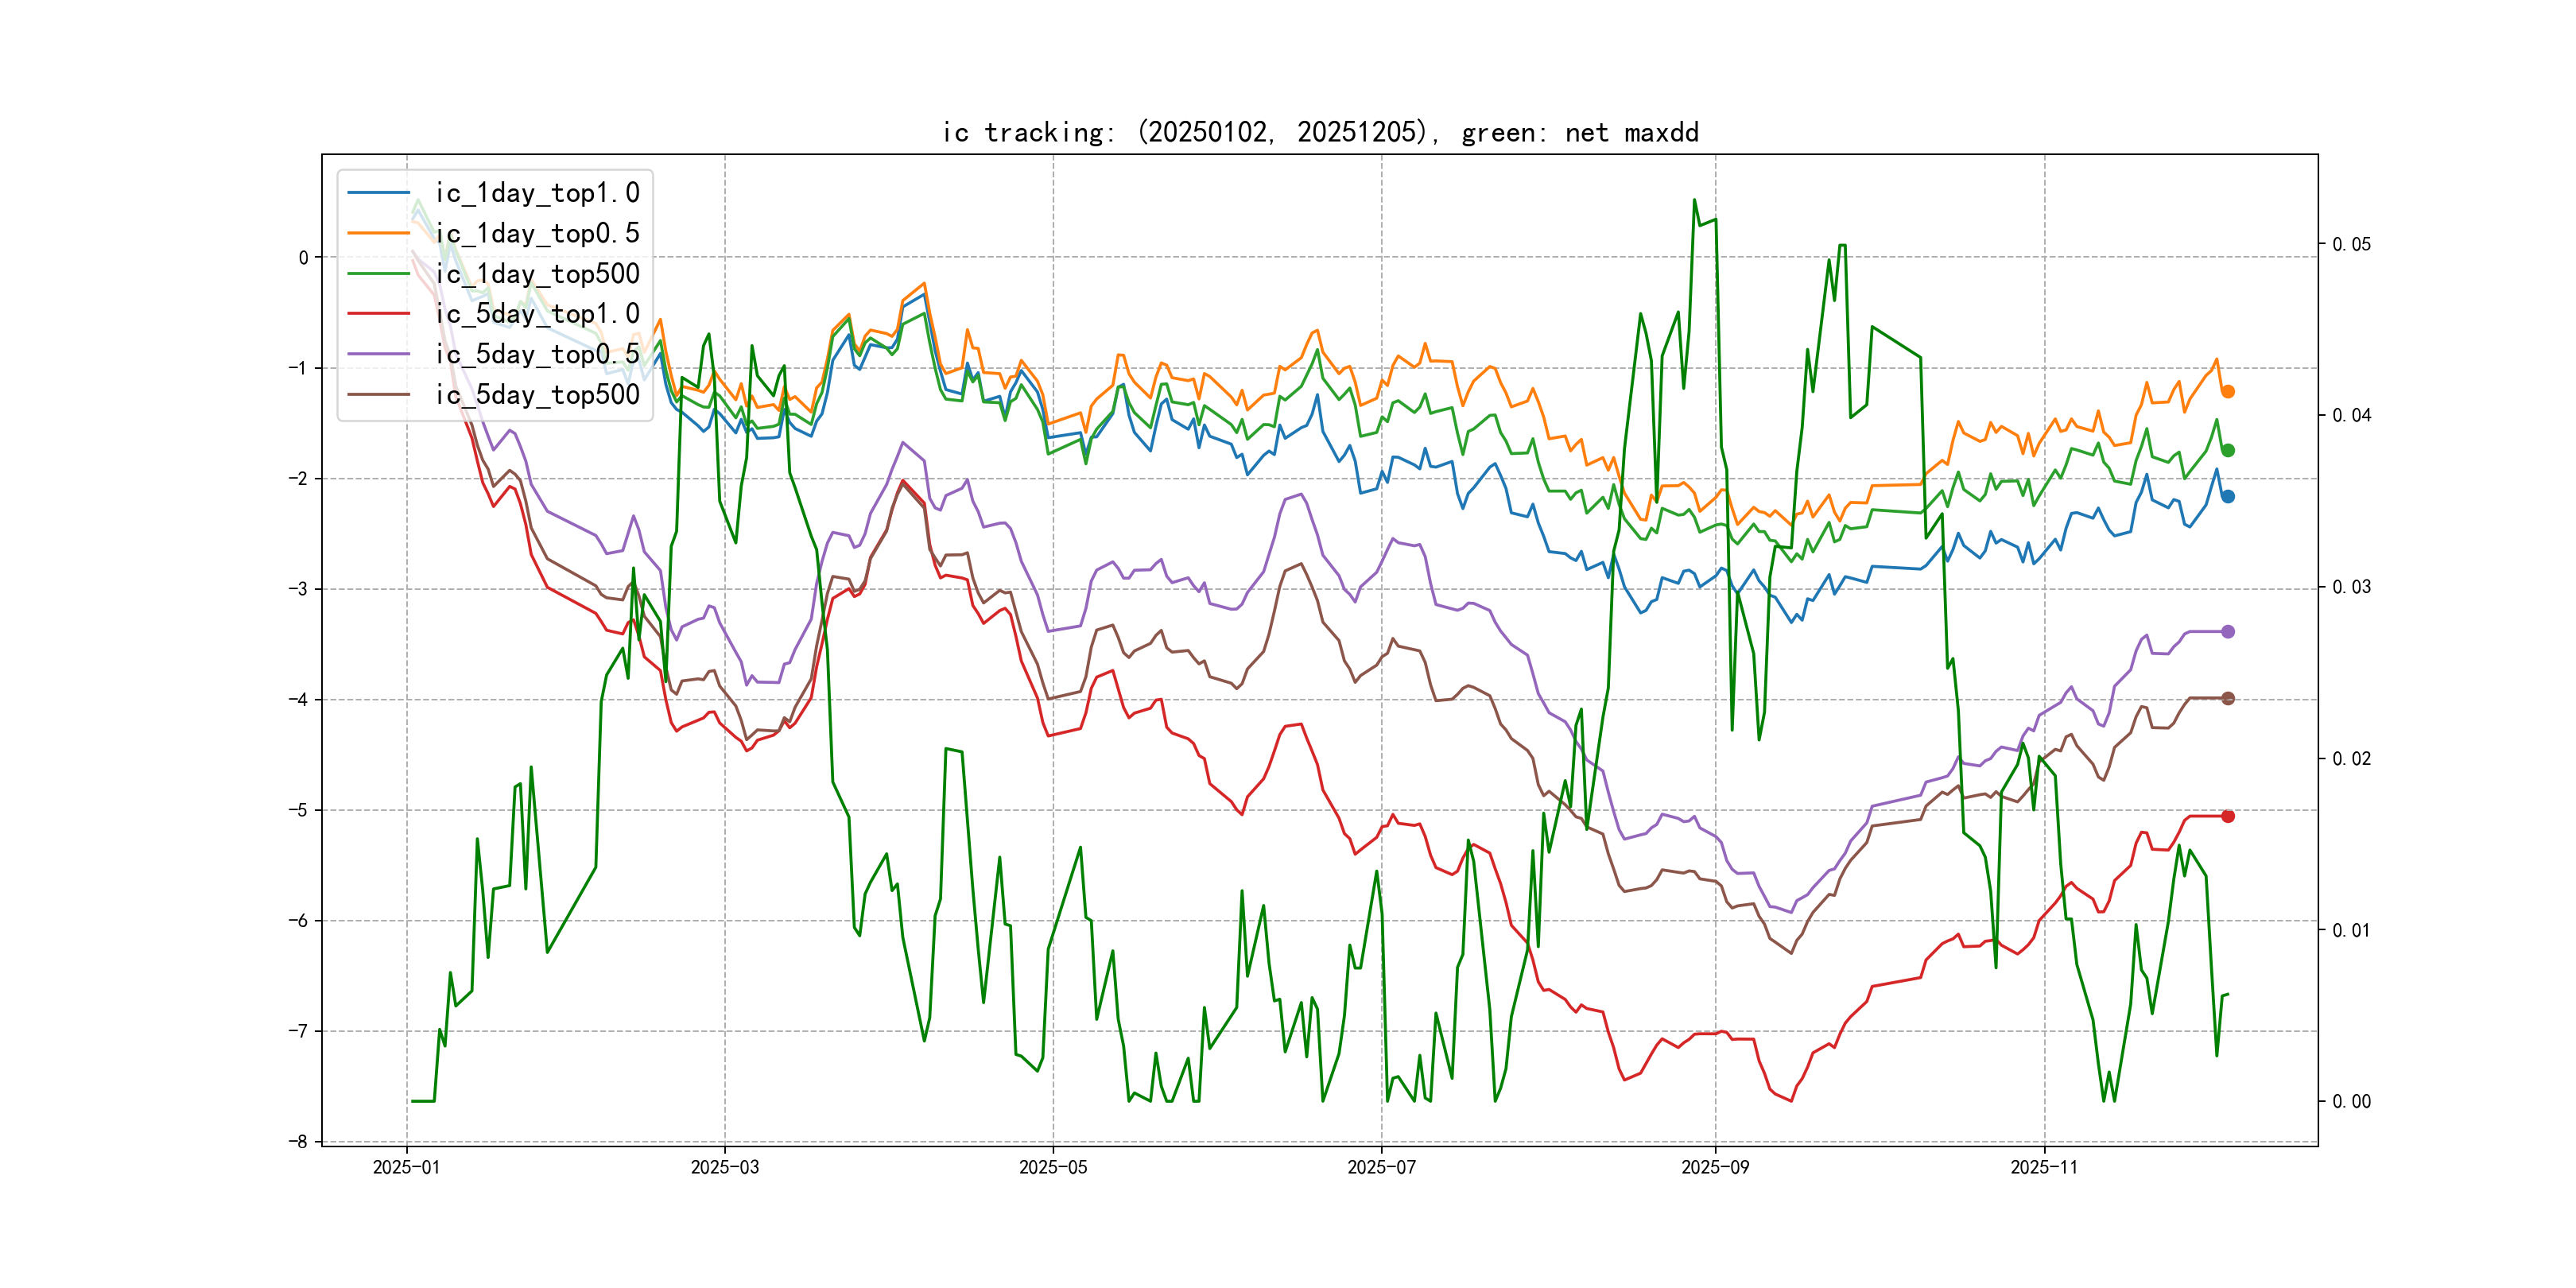This screenshot has width=2576, height=1288.
Task: Click the ic_1day_top1.0 legend entry
Action: point(537,192)
